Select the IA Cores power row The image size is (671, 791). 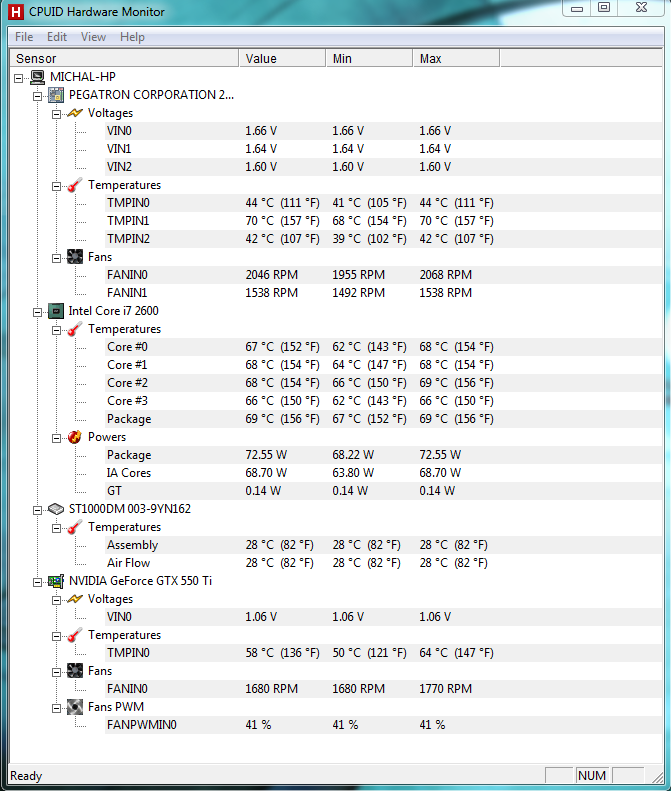(383, 473)
